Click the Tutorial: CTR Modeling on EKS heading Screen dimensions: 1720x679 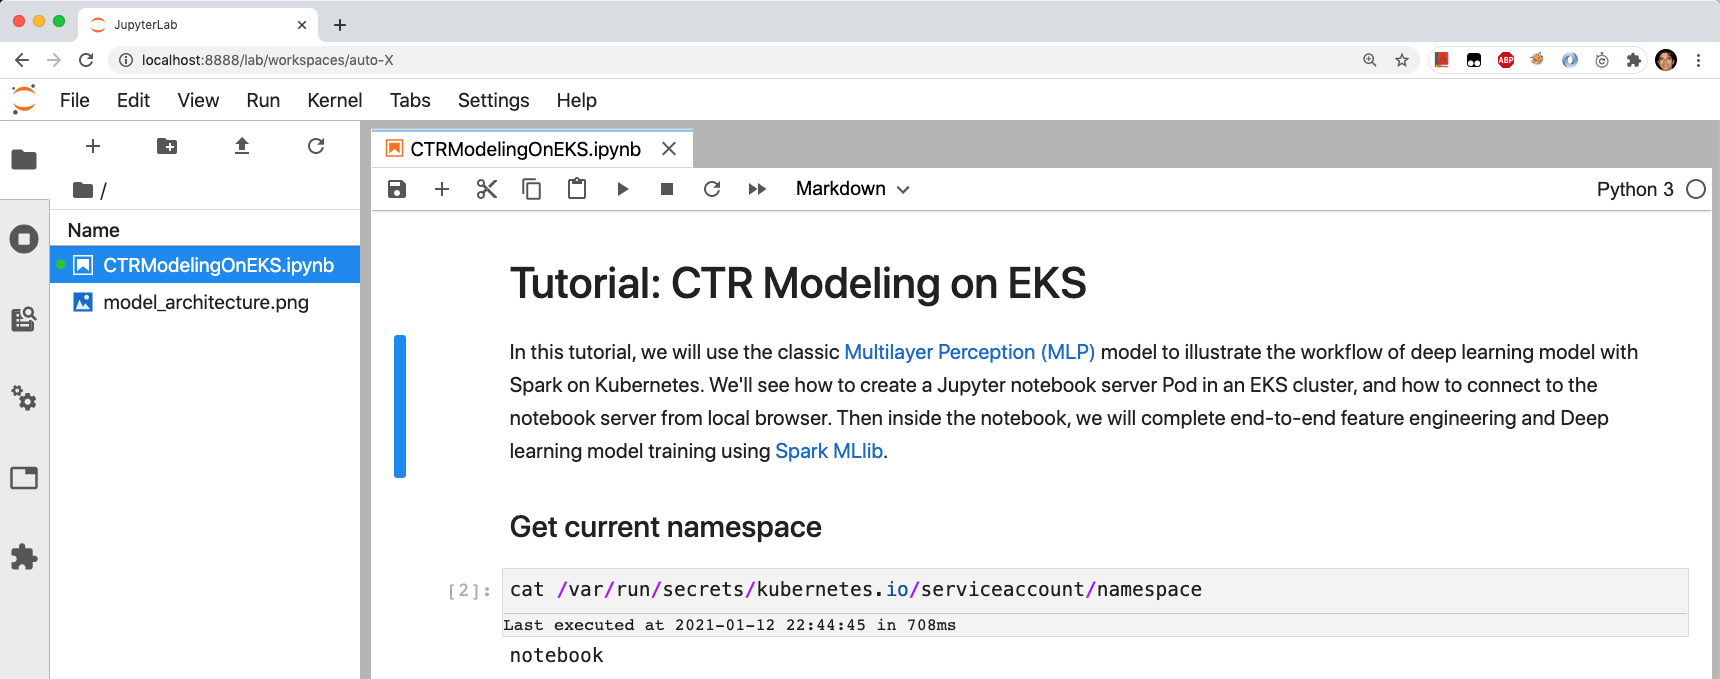point(797,283)
